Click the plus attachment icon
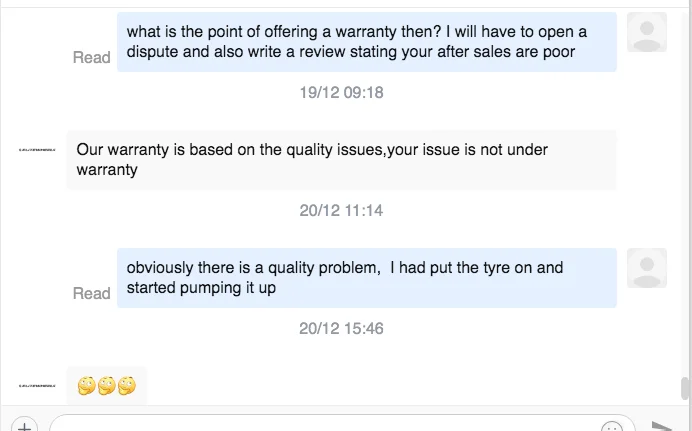 (x=24, y=424)
